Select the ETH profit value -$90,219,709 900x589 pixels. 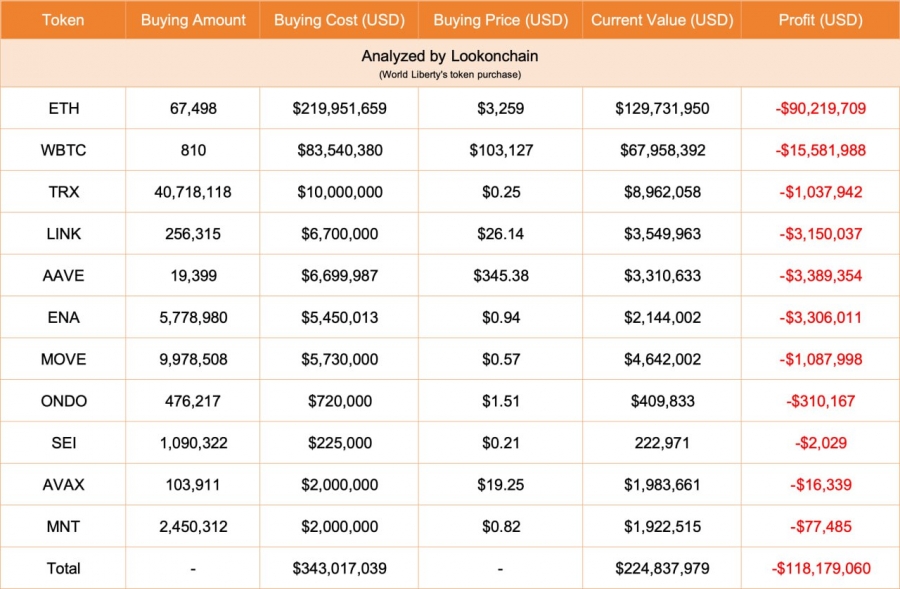click(x=820, y=108)
